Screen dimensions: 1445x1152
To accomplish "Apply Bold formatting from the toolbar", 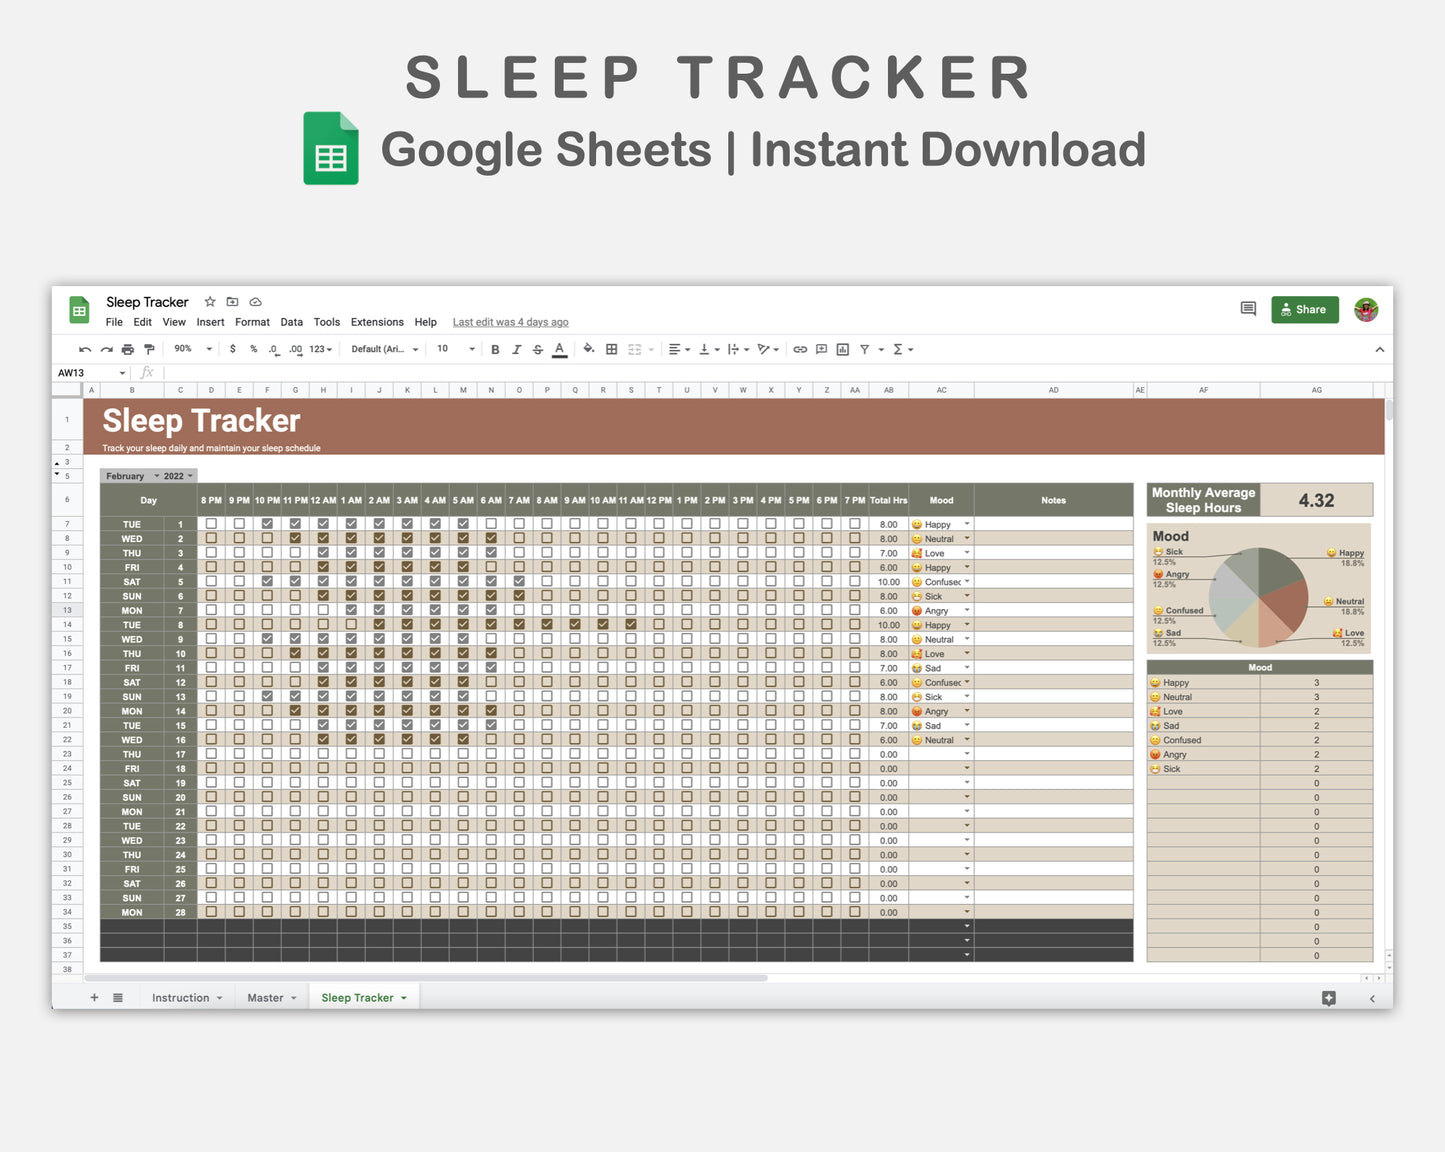I will click(x=495, y=349).
